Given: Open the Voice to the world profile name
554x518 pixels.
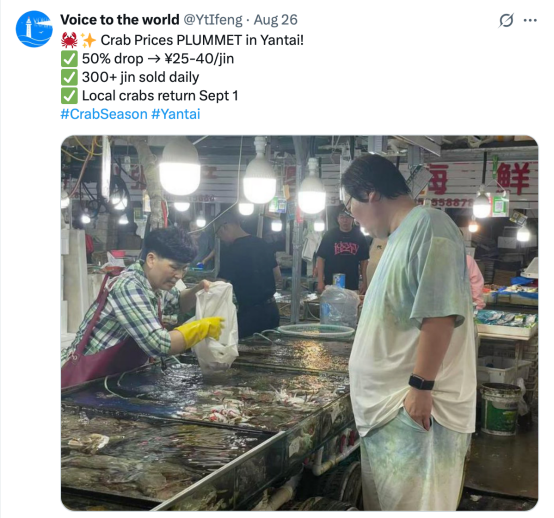Looking at the screenshot, I should tap(120, 20).
